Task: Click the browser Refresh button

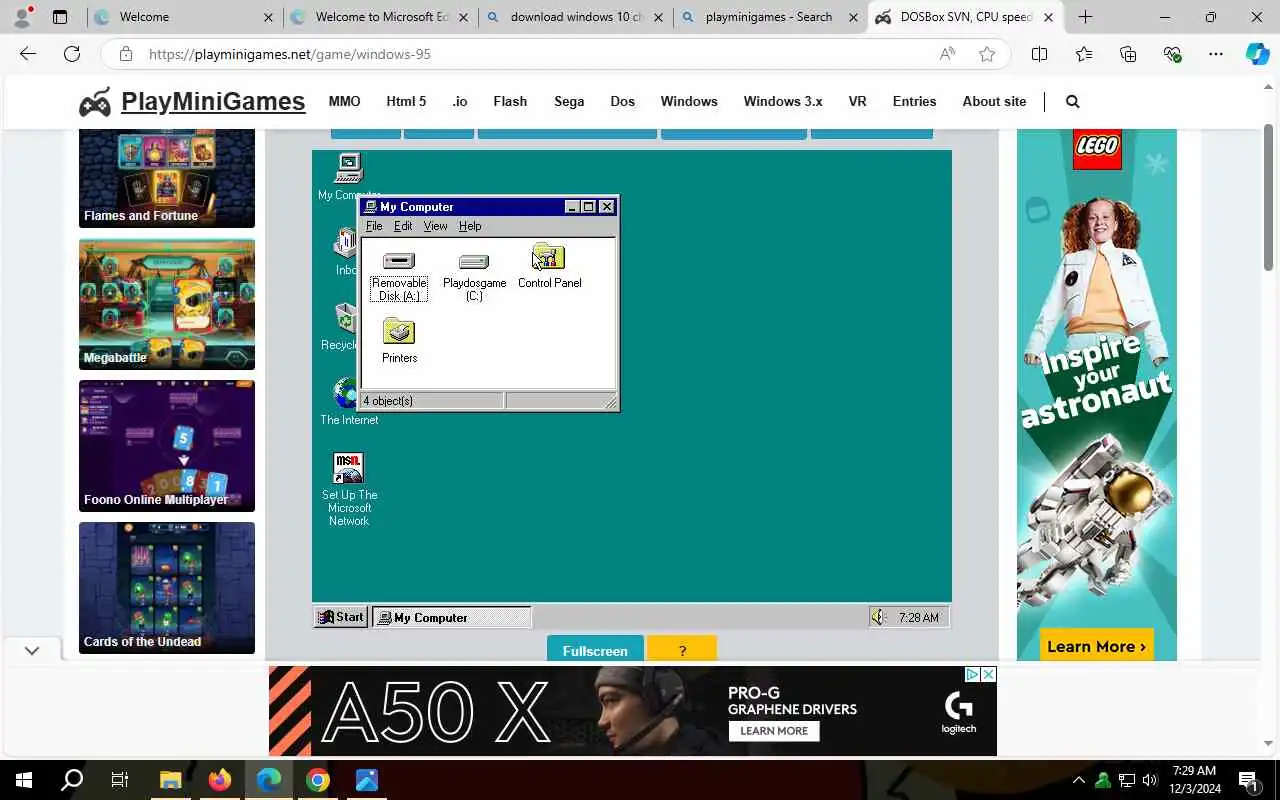Action: (x=72, y=54)
